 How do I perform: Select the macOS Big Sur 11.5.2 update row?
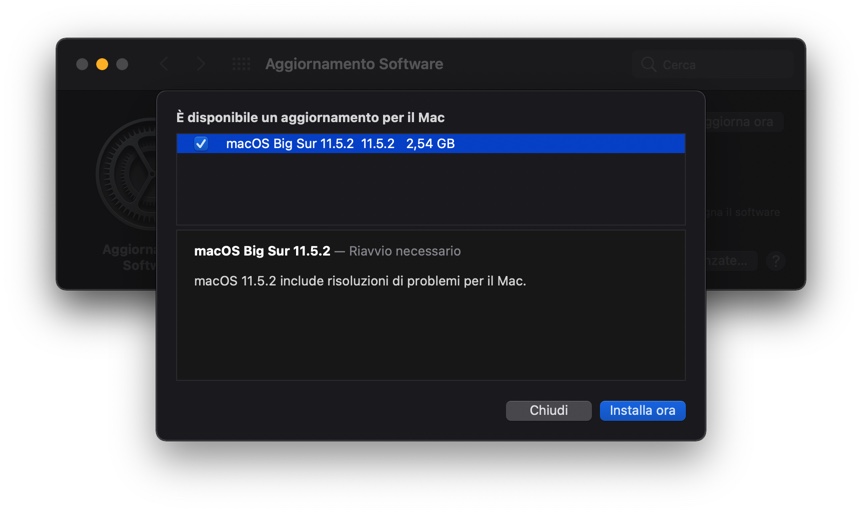point(431,143)
